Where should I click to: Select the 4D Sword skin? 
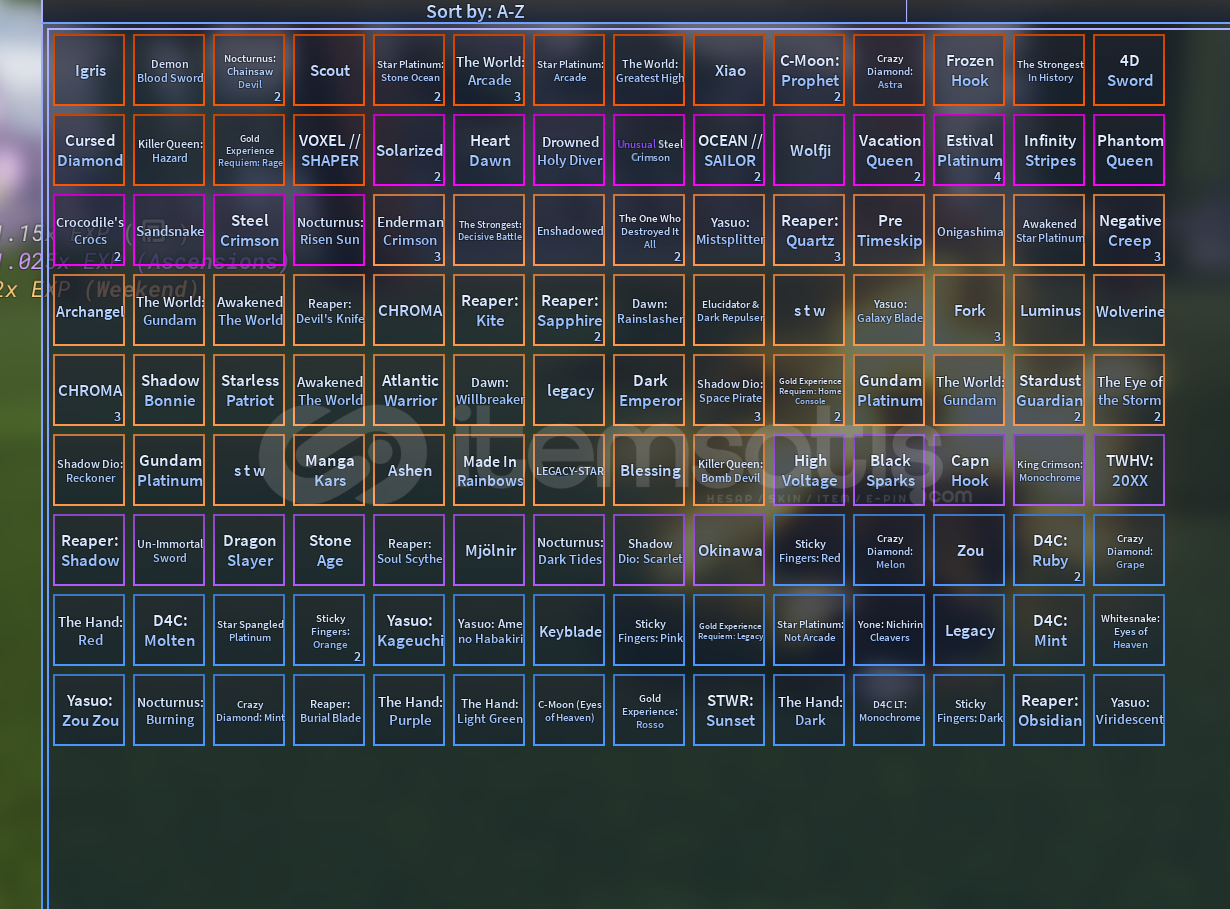point(1130,71)
